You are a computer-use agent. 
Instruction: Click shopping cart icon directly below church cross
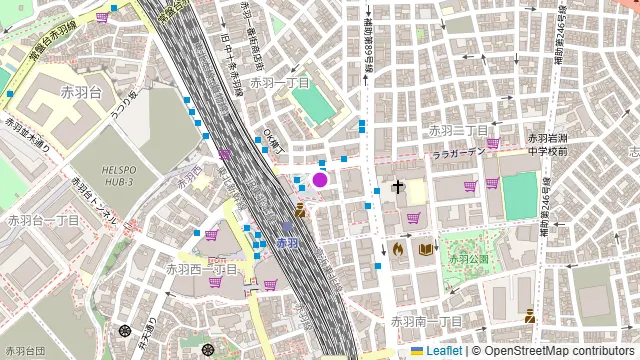point(413,218)
